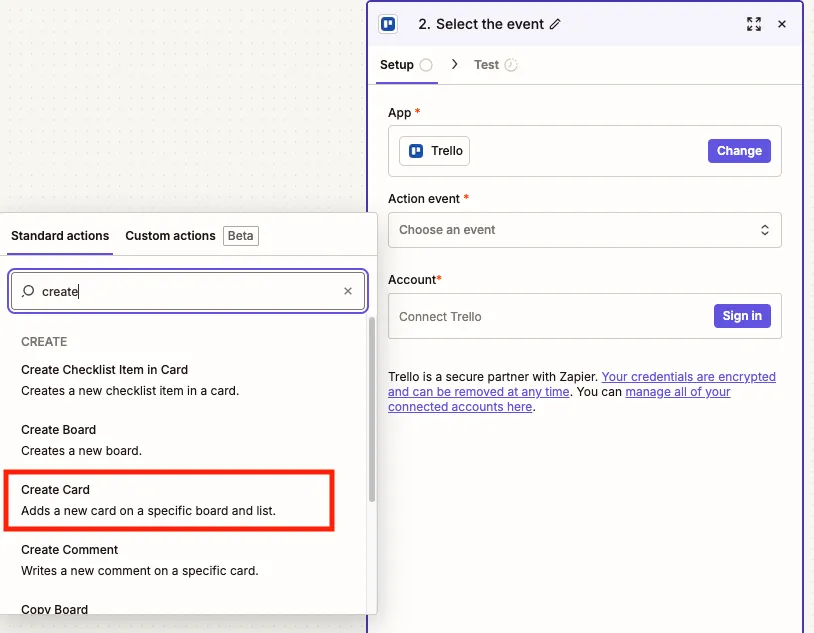Viewport: 814px width, 633px height.
Task: Switch to Custom actions tab
Action: [170, 236]
